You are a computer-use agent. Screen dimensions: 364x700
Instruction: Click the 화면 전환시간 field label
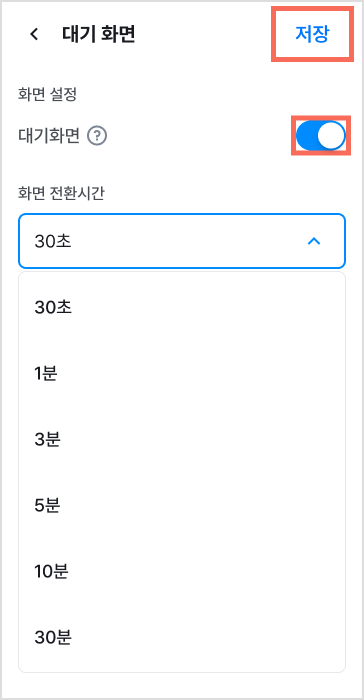(x=60, y=193)
